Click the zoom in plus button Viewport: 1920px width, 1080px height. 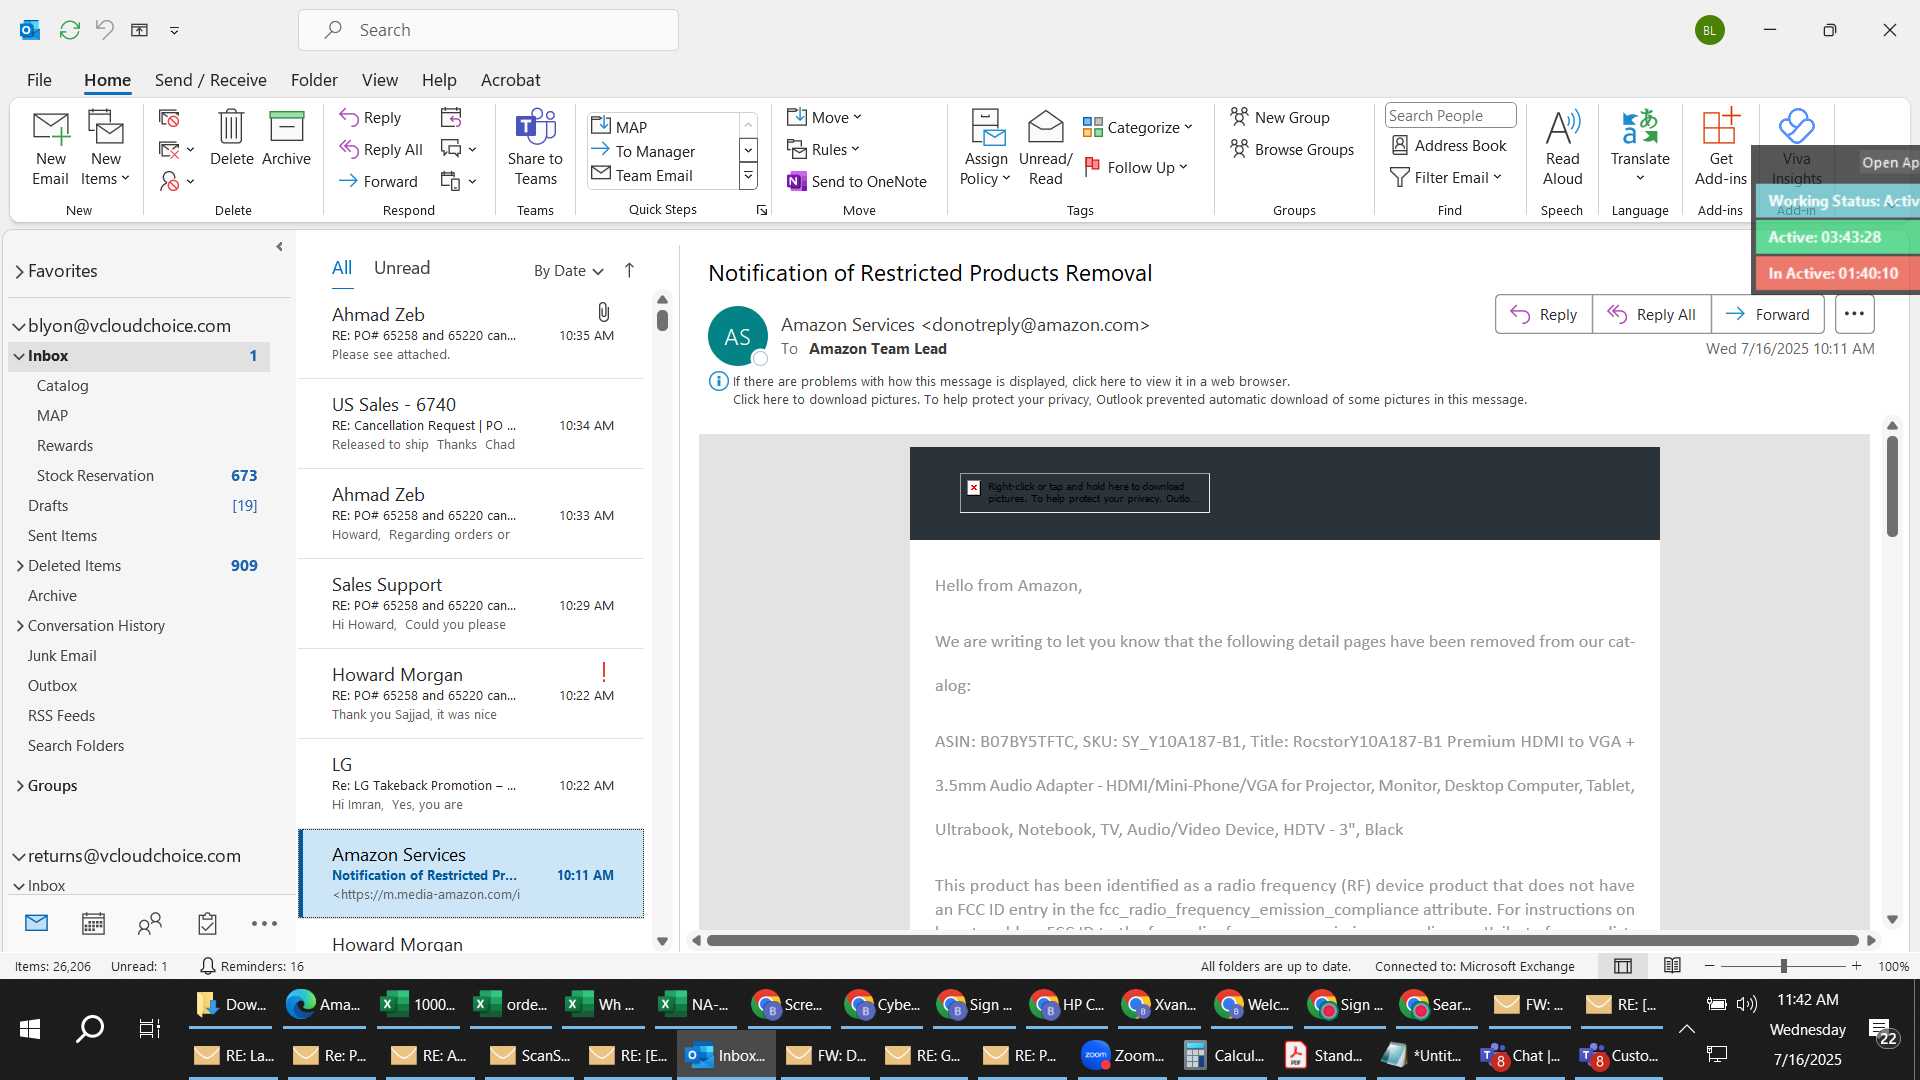click(x=1856, y=966)
